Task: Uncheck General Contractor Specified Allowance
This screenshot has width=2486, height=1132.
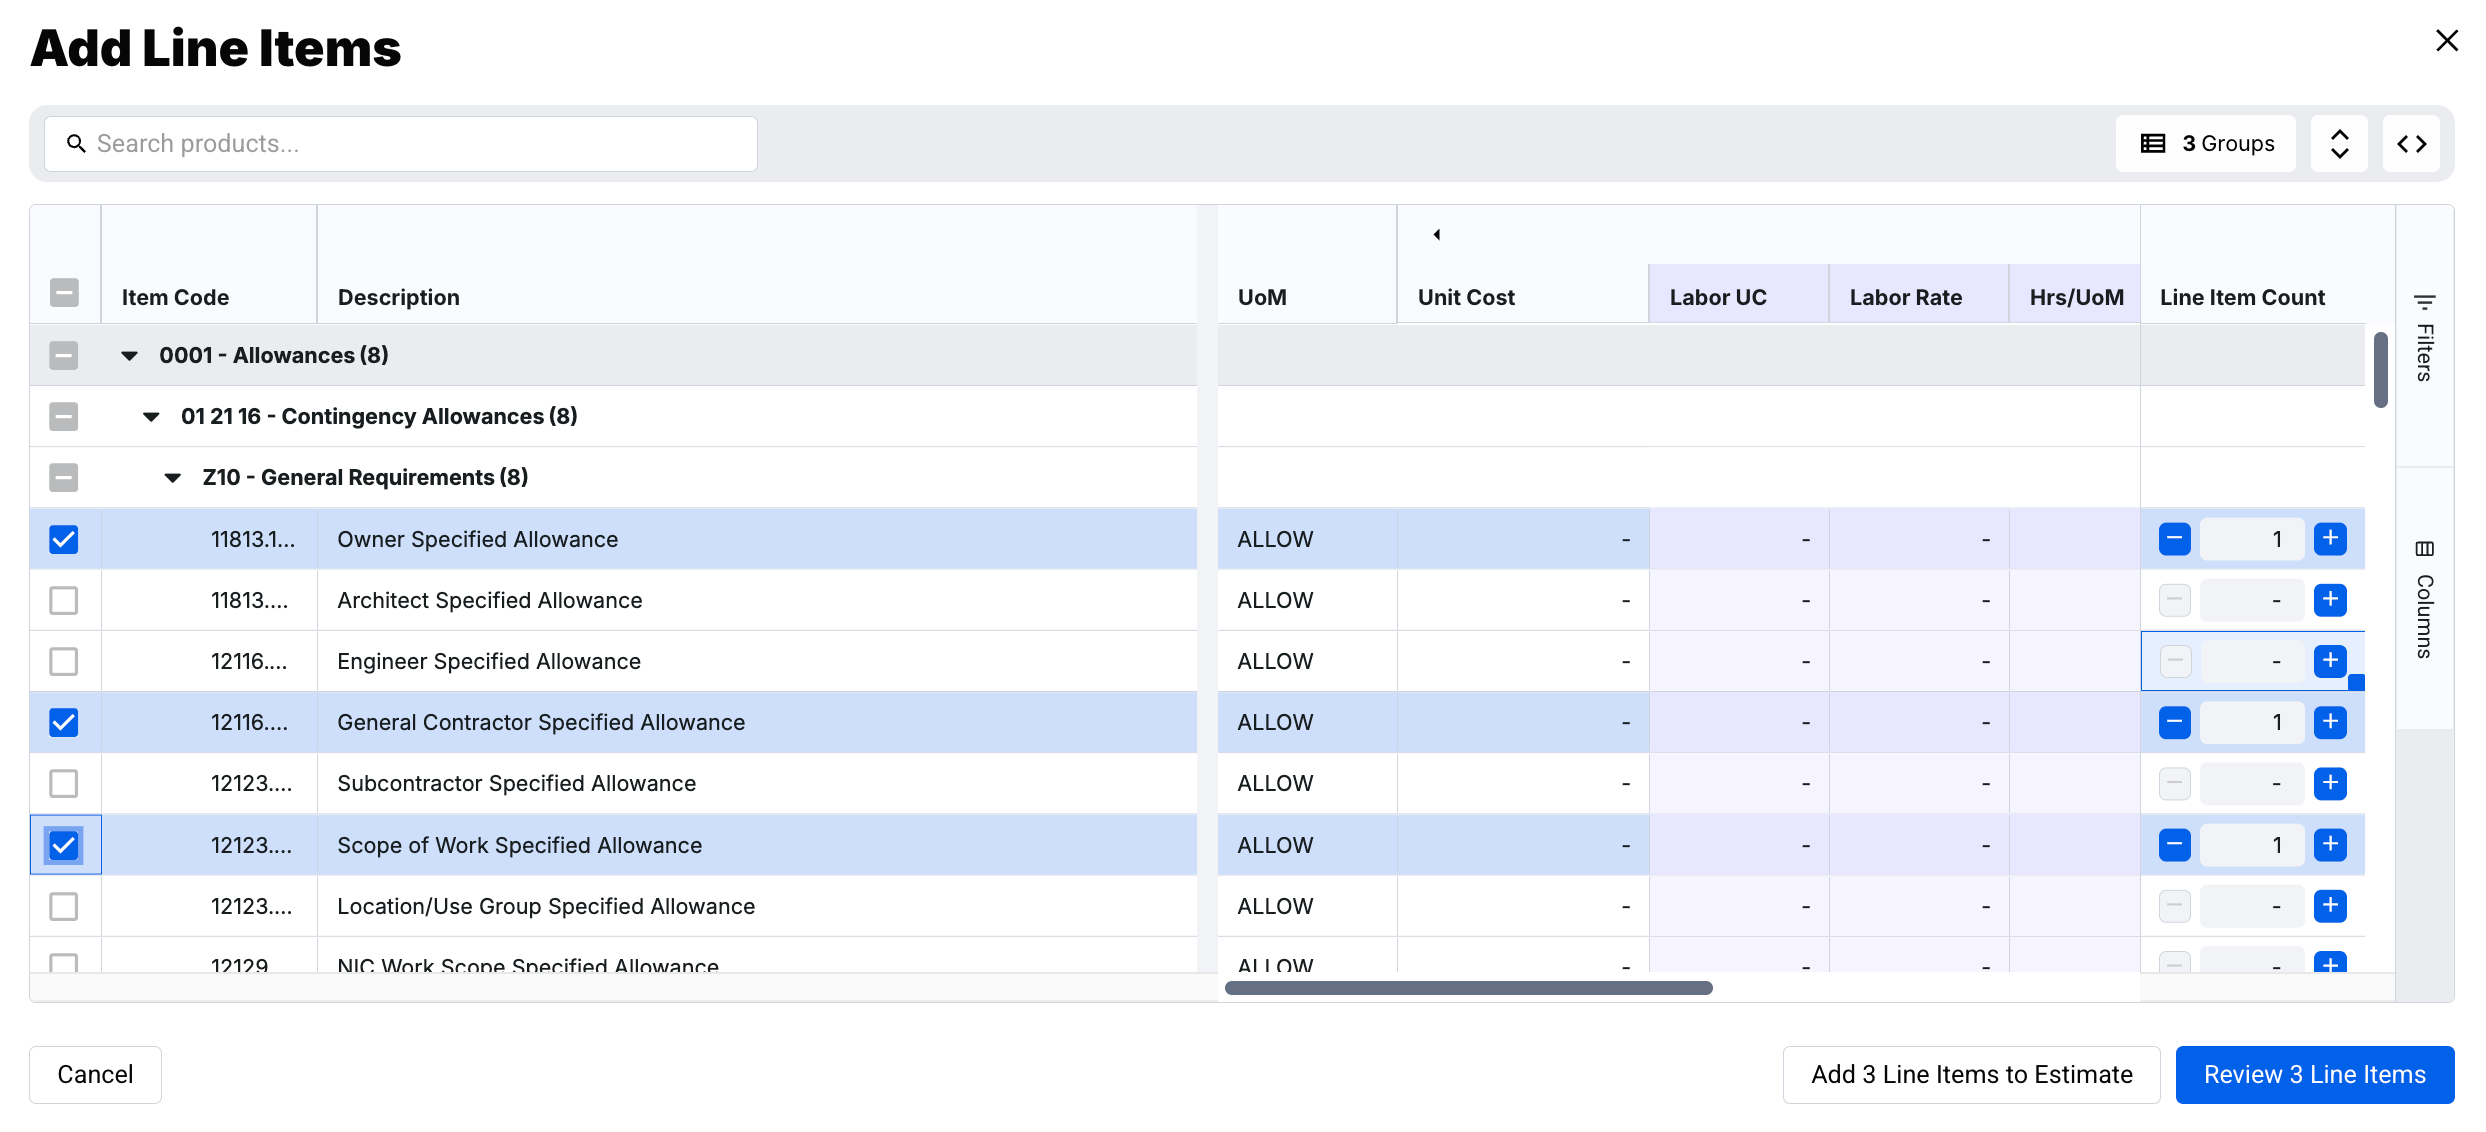Action: click(64, 722)
